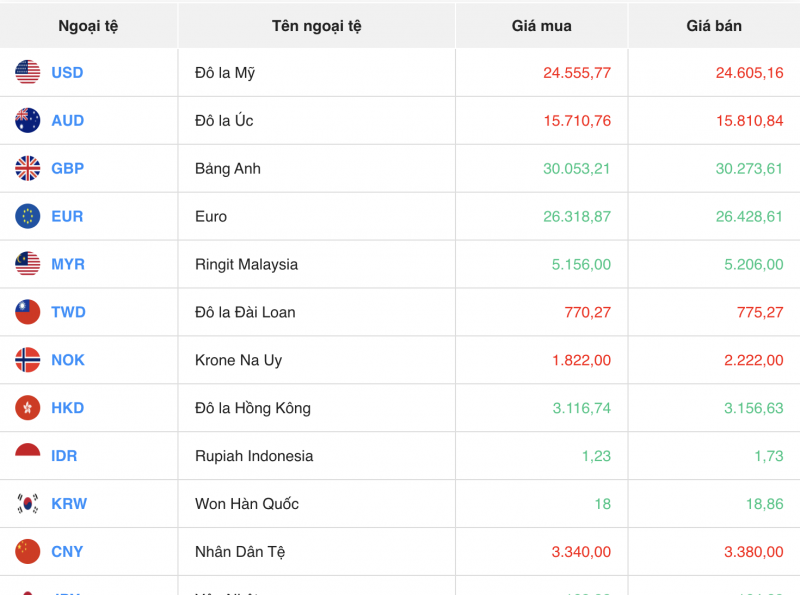The height and width of the screenshot is (595, 800).
Task: Select the Chinese flag icon
Action: click(28, 551)
